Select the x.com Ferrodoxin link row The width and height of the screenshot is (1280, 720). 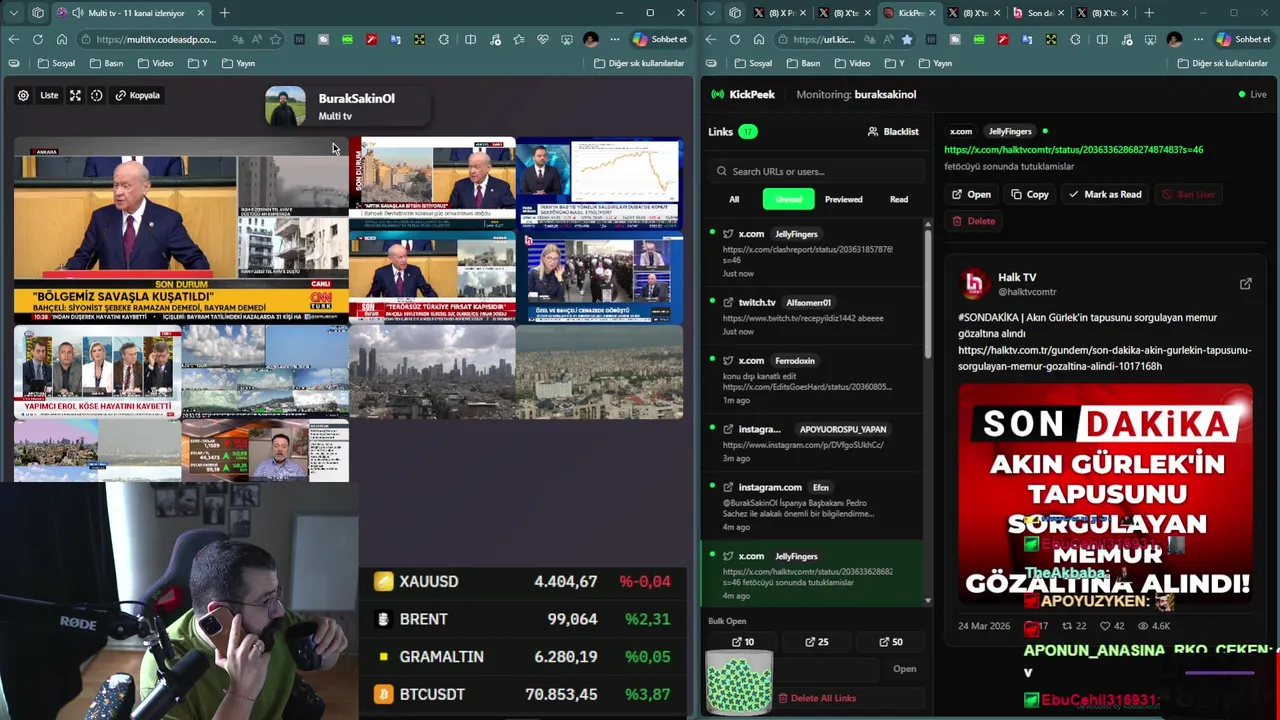pos(813,379)
